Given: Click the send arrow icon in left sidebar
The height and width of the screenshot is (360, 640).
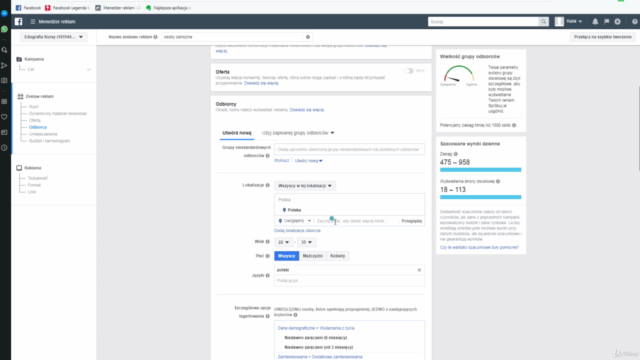Looking at the screenshot, I should click(4, 65).
